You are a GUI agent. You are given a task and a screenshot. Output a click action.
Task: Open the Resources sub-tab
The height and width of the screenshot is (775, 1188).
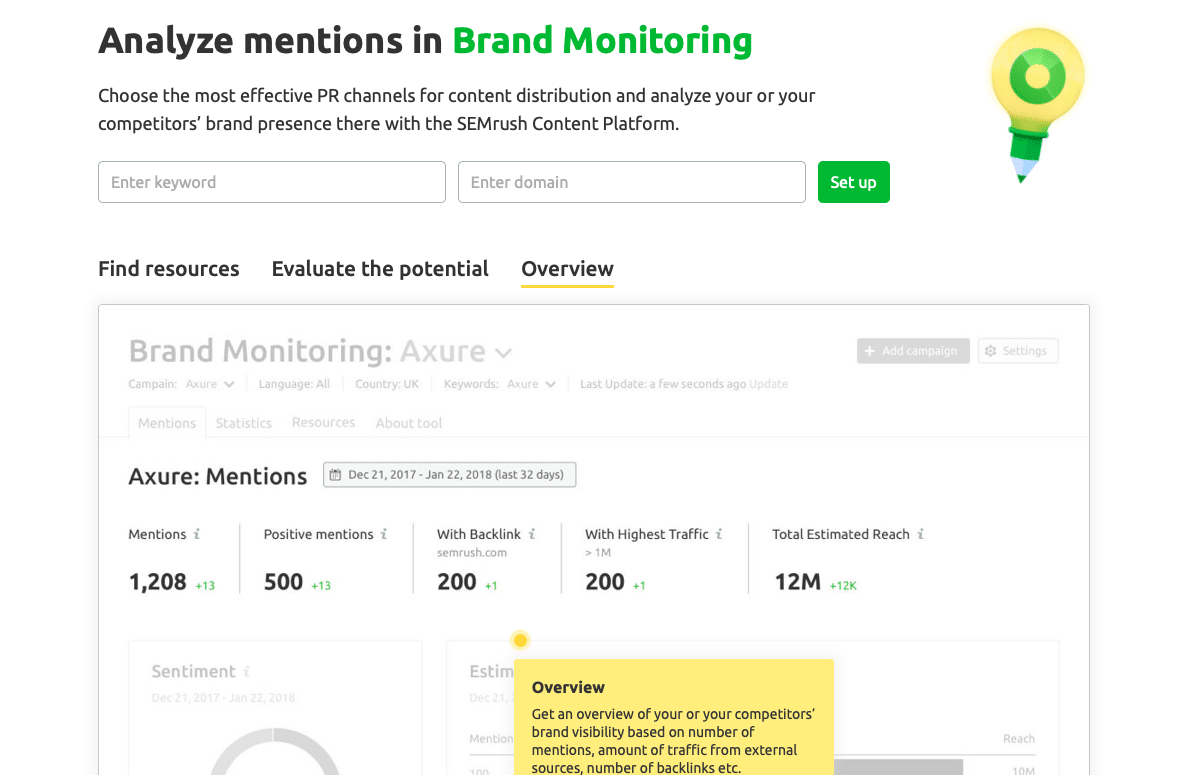coord(324,422)
